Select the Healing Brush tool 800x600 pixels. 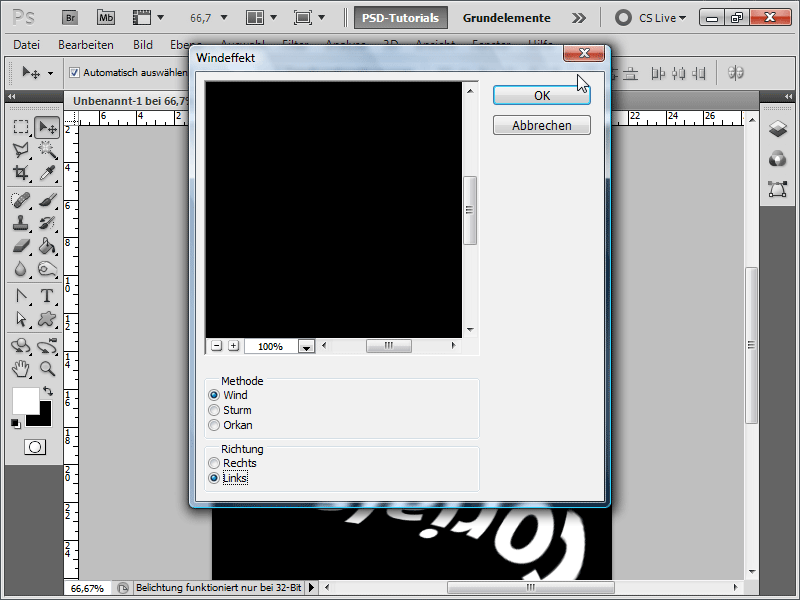[x=21, y=200]
